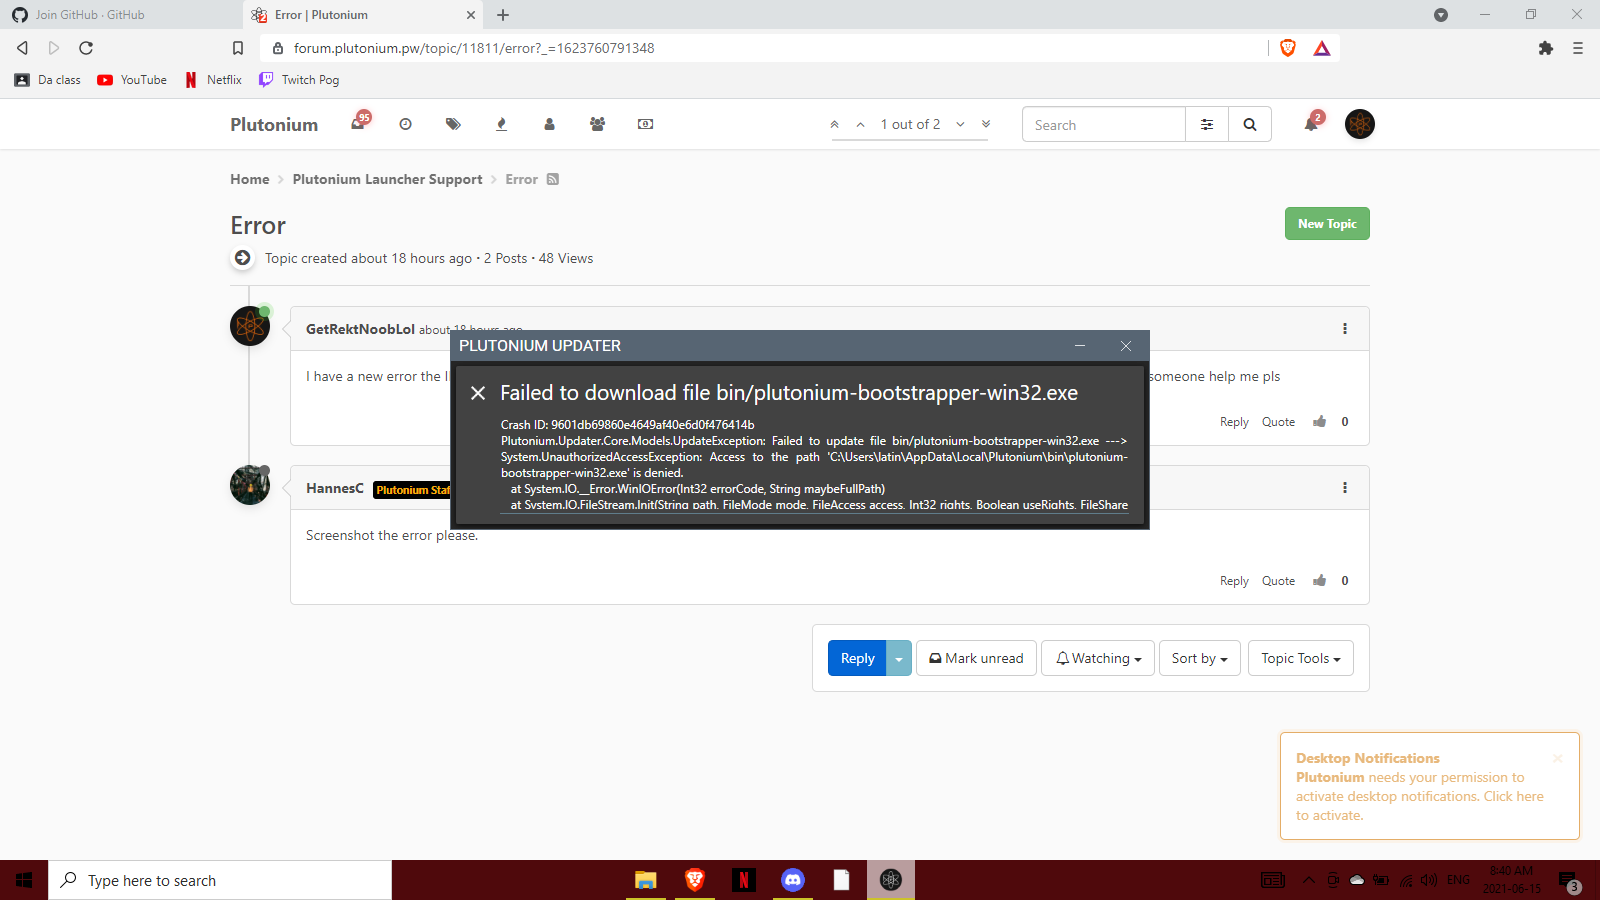Open Sort by dropdown

click(1200, 658)
